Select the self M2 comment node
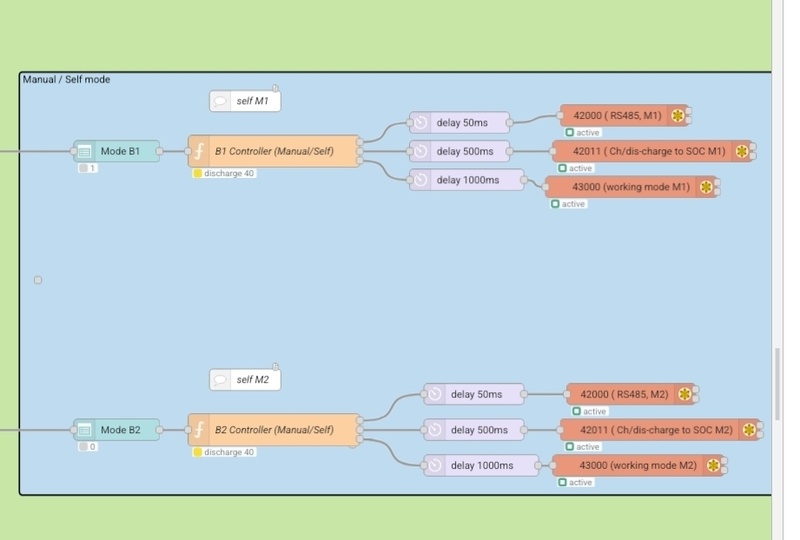 245,380
